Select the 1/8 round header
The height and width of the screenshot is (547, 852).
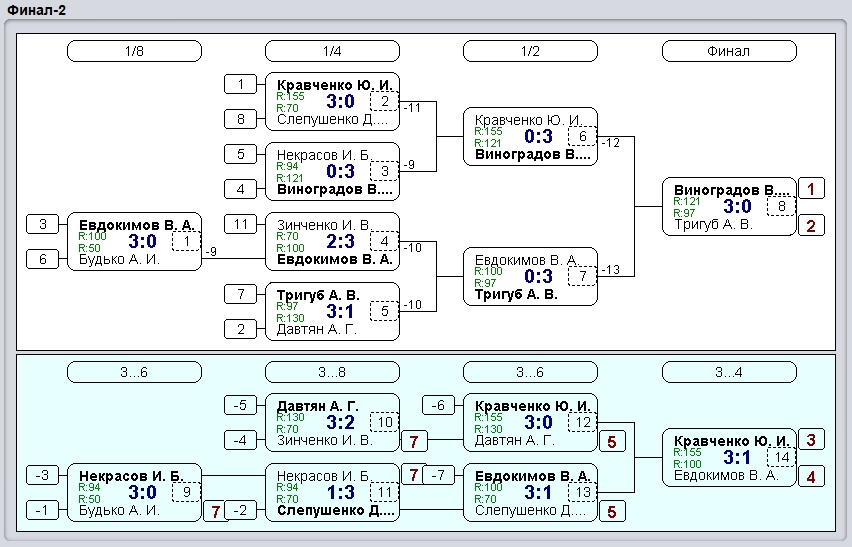point(134,51)
